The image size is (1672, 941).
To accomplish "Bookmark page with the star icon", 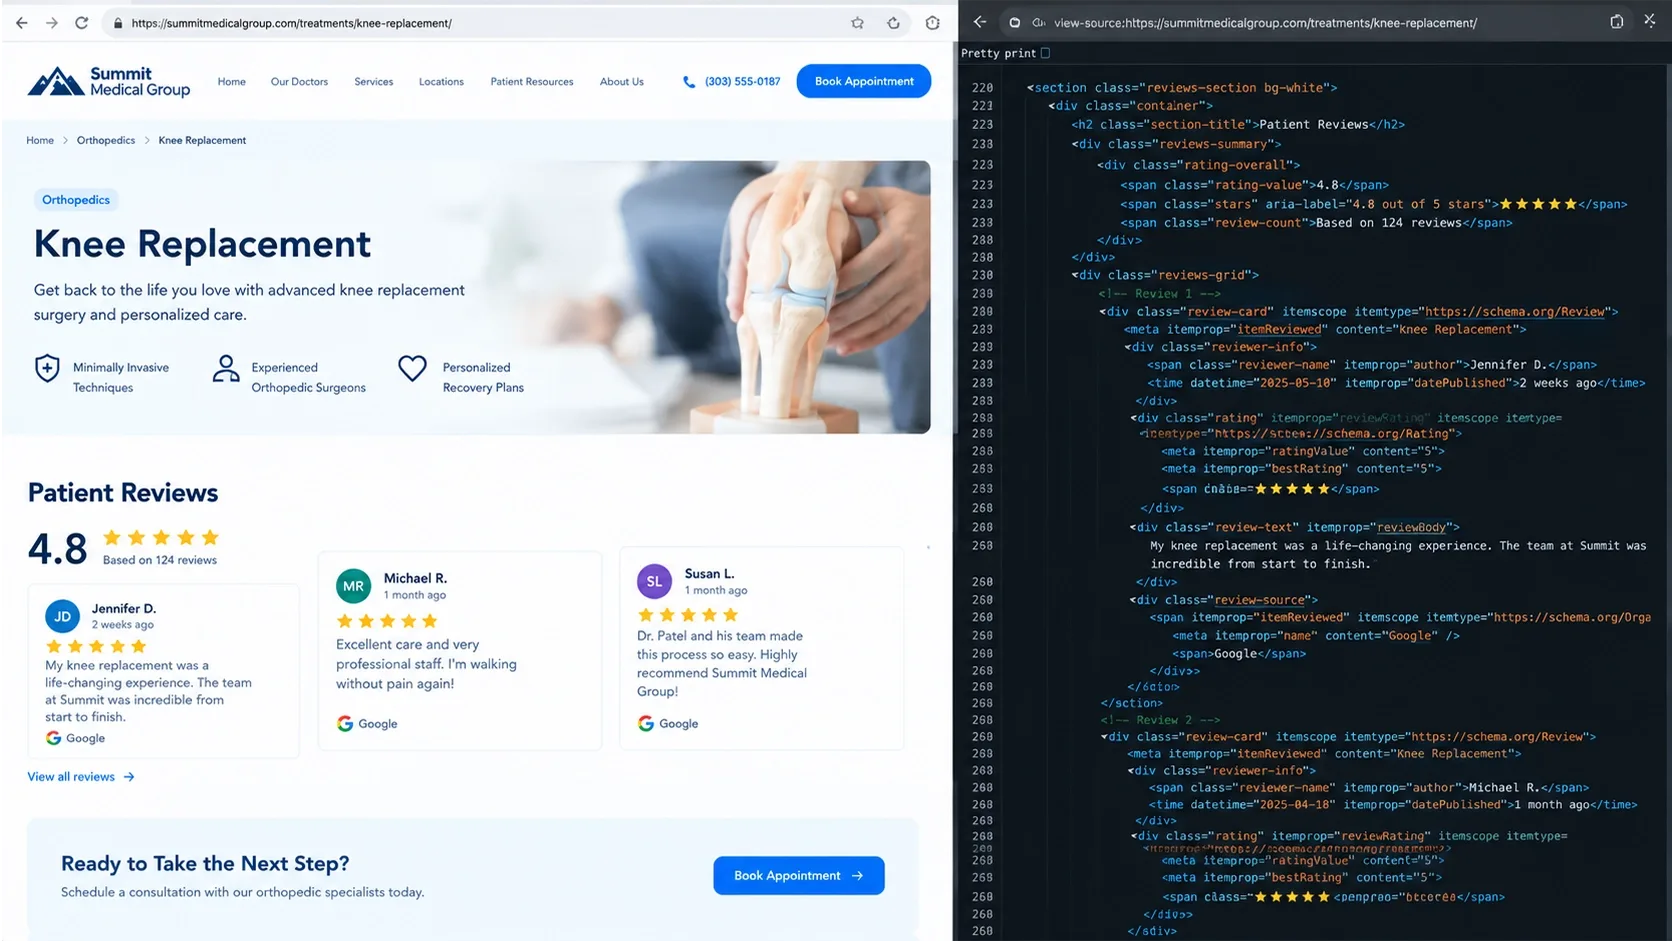I will click(857, 23).
